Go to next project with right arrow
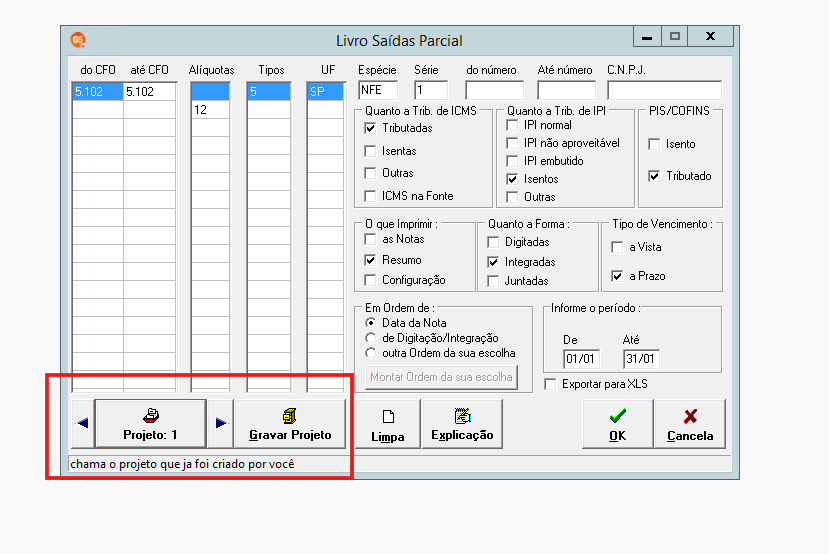The image size is (829, 554). pos(221,423)
